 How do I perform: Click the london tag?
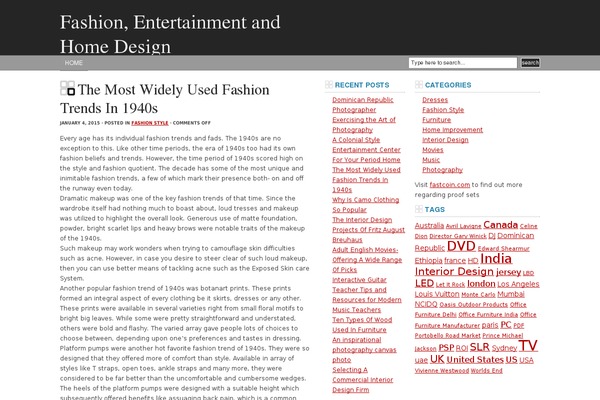coord(481,284)
